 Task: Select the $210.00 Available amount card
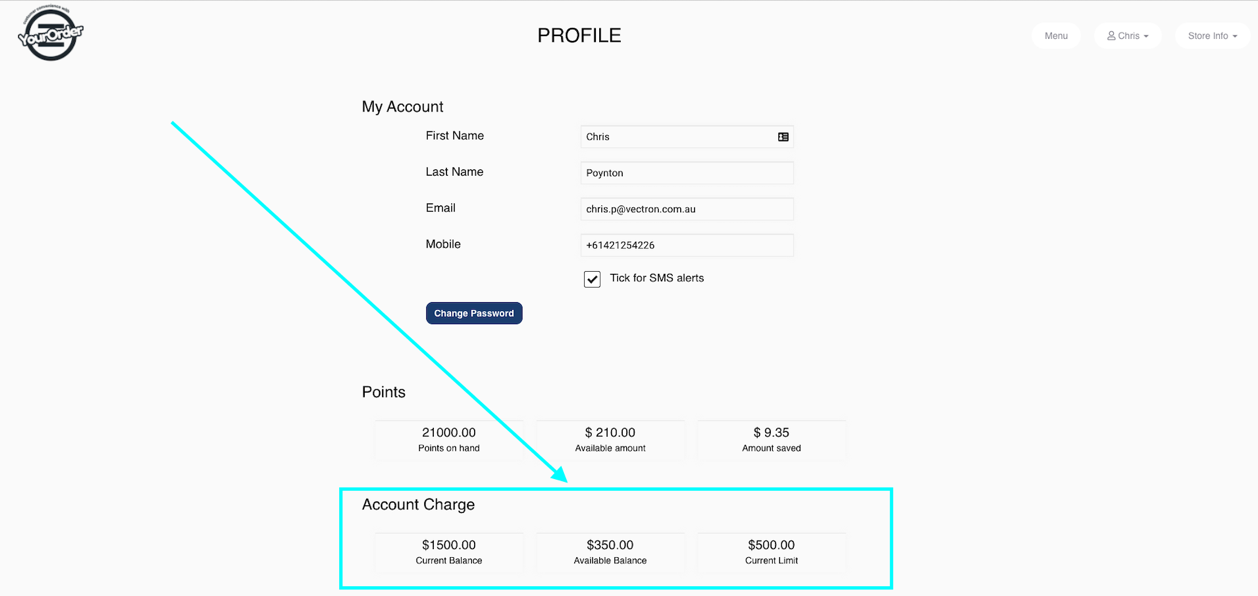610,440
